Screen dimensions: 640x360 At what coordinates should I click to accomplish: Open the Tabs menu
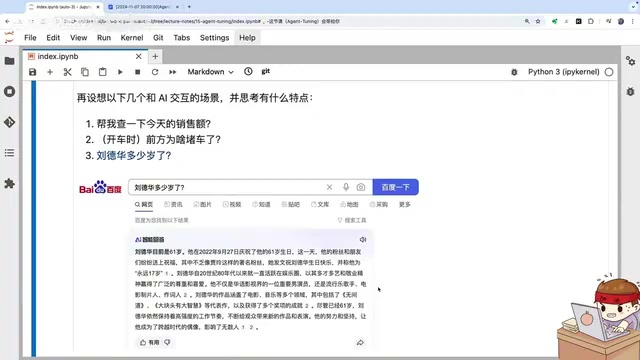[x=182, y=38]
